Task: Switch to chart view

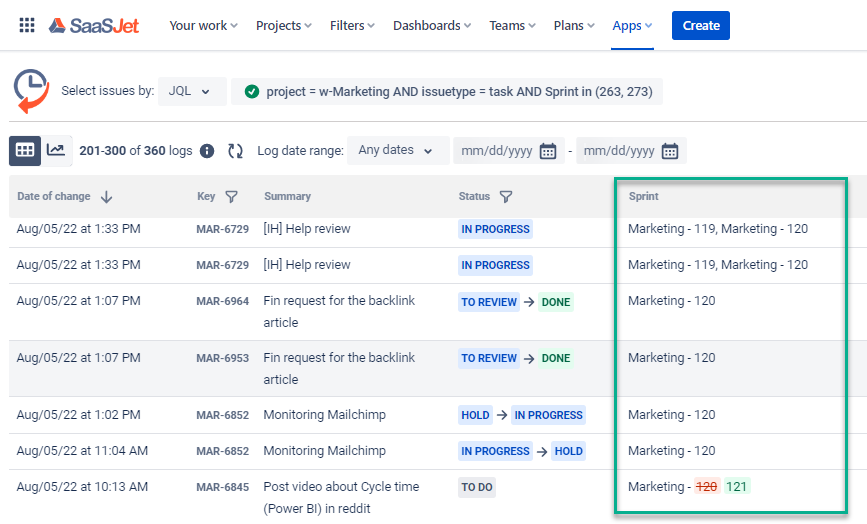Action: (56, 150)
